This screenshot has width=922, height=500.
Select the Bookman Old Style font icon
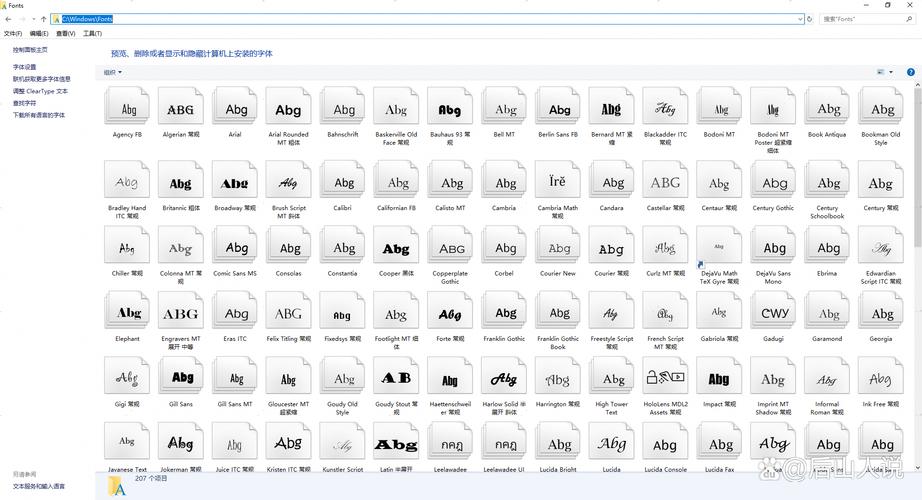pos(881,106)
